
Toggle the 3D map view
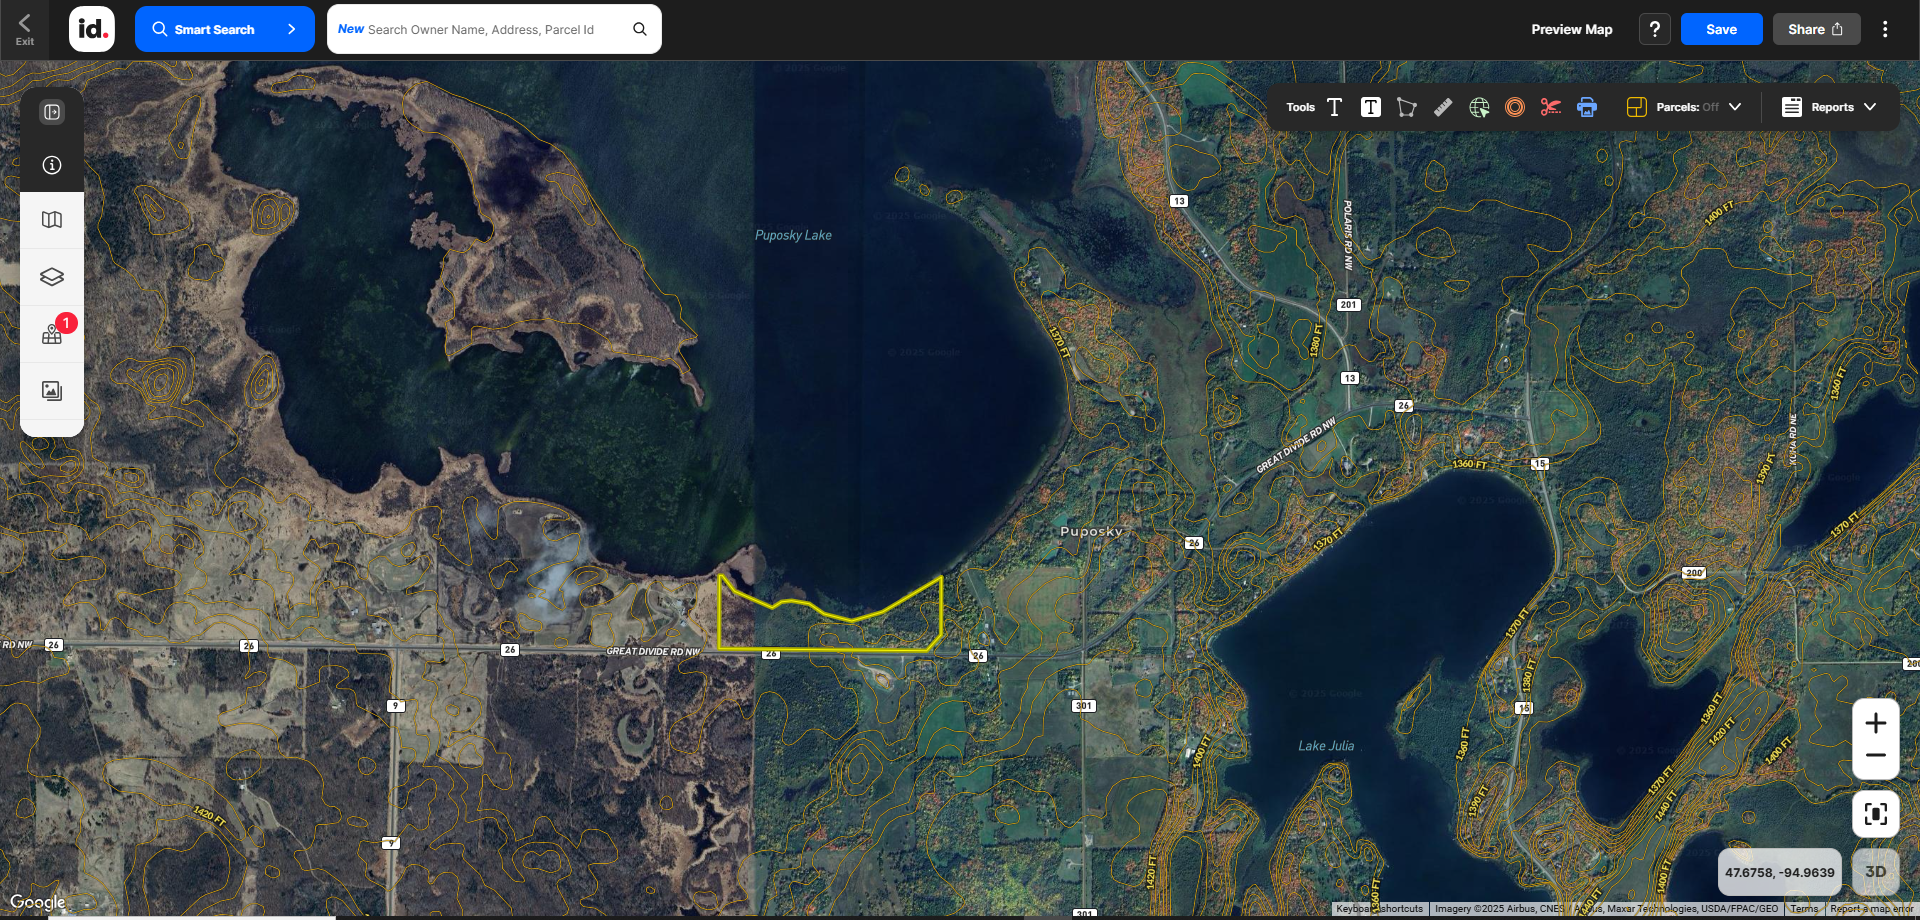[x=1875, y=872]
